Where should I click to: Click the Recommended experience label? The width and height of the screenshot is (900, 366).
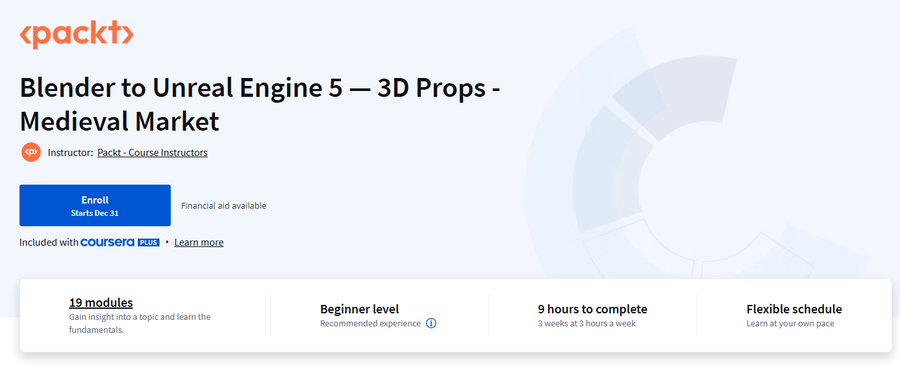[370, 324]
